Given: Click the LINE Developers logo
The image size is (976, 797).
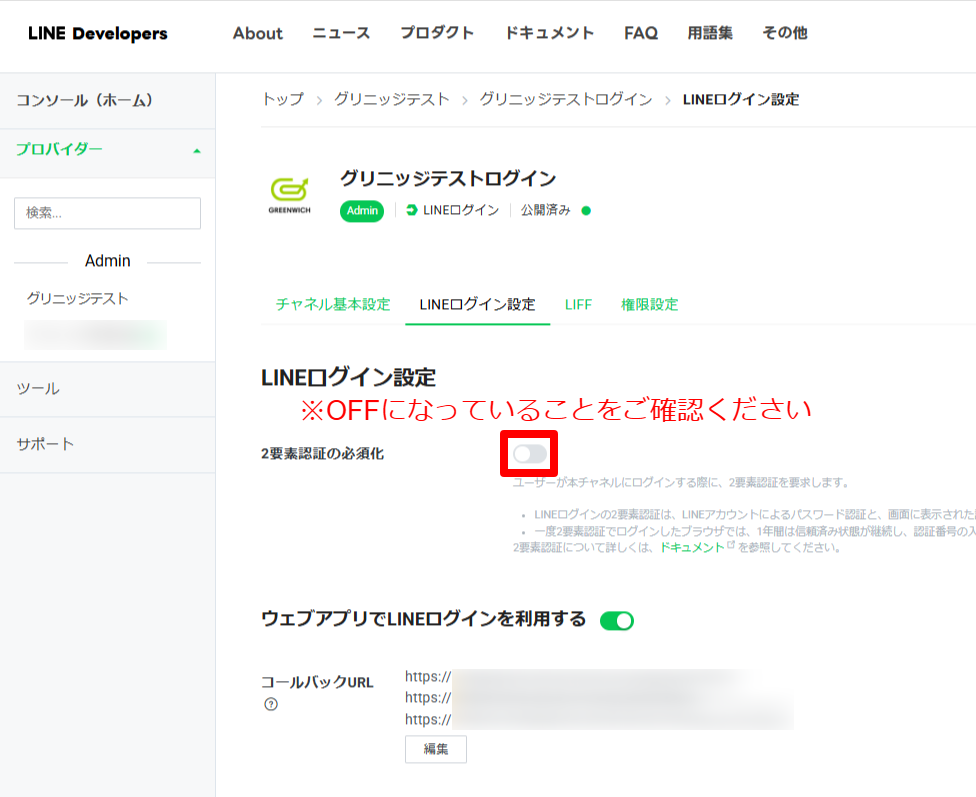Looking at the screenshot, I should [x=98, y=33].
